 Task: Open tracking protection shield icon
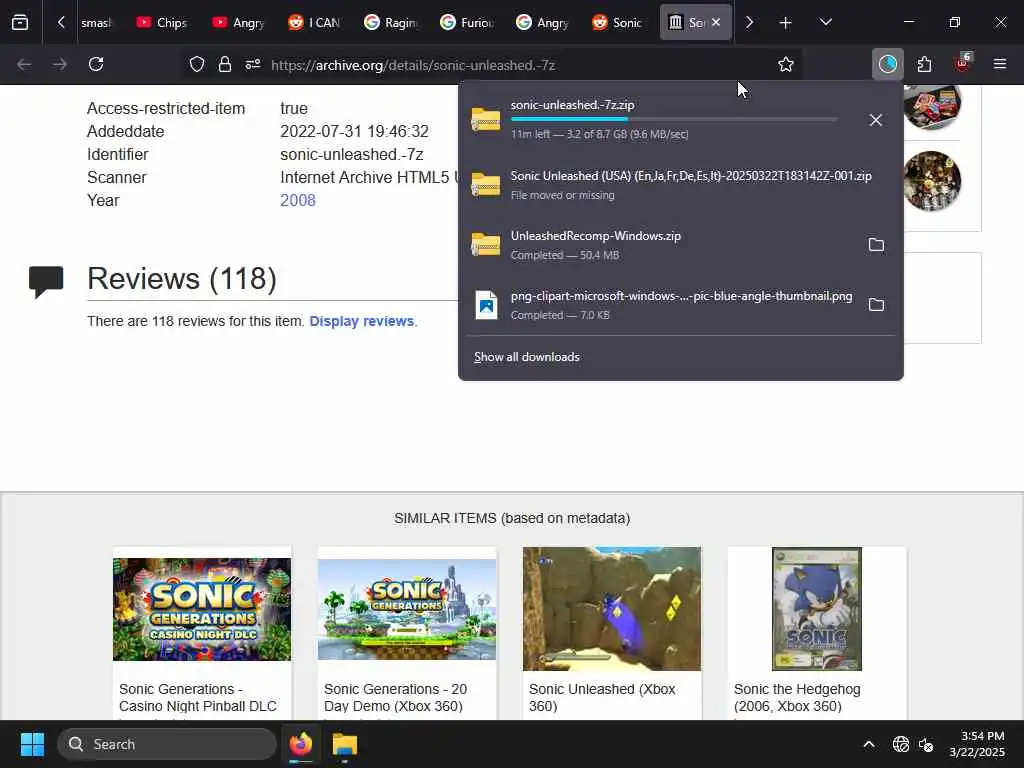coord(197,64)
